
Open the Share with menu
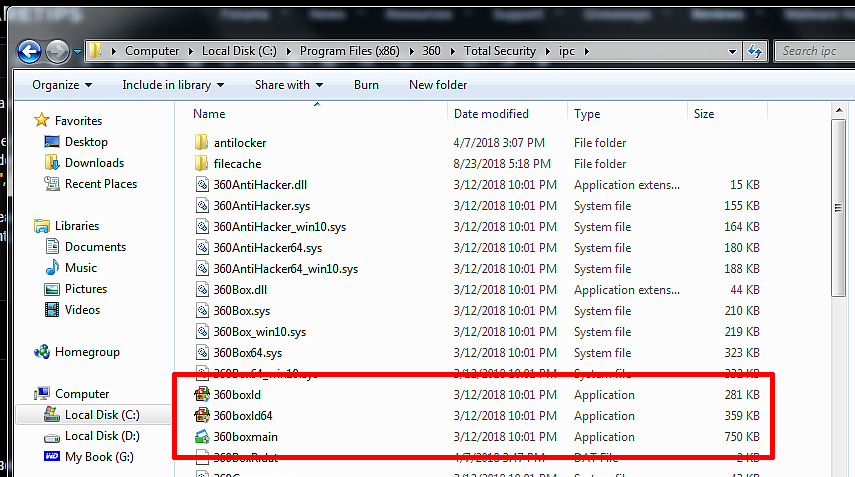point(288,85)
